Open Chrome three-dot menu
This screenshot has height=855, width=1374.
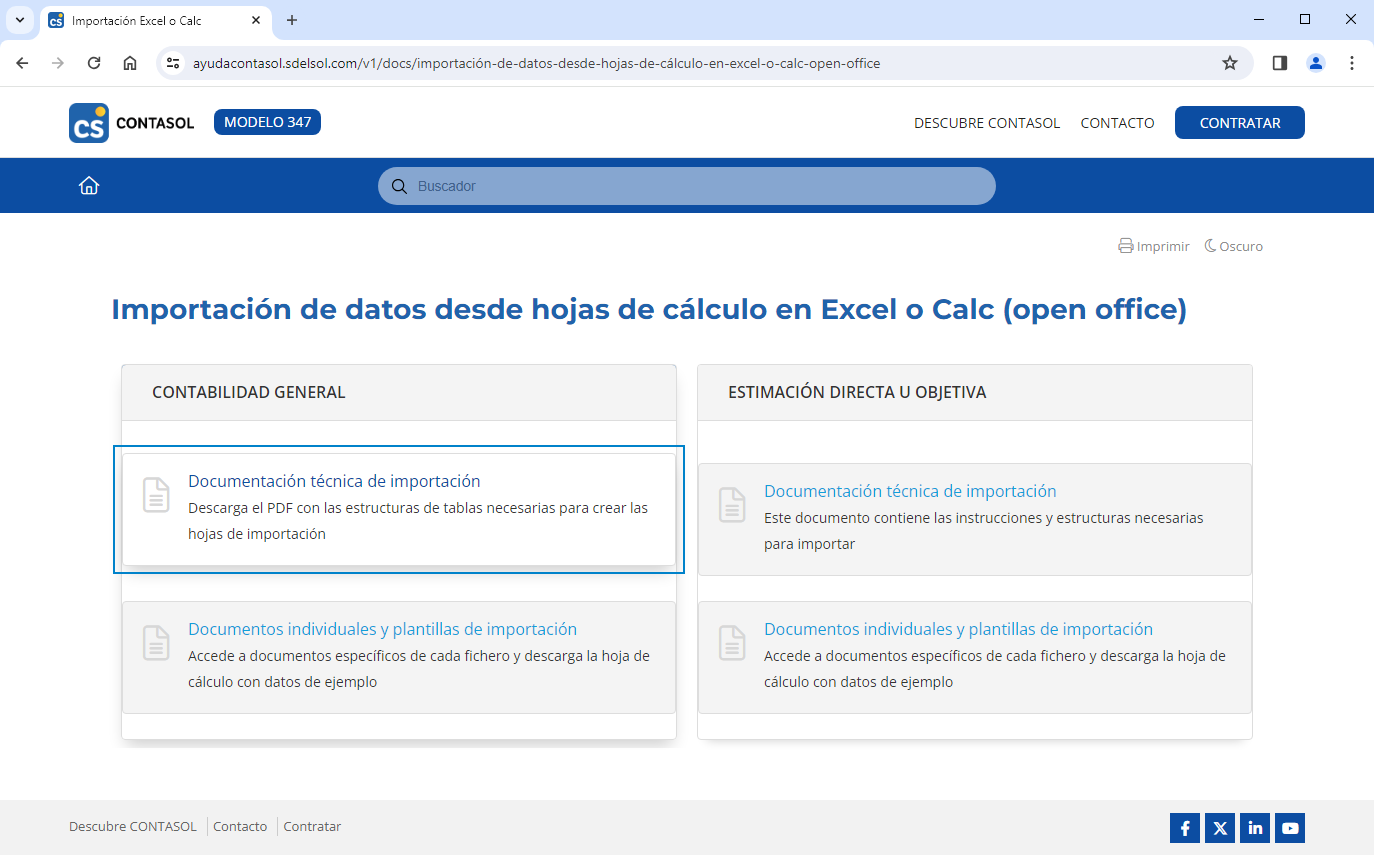click(x=1352, y=63)
